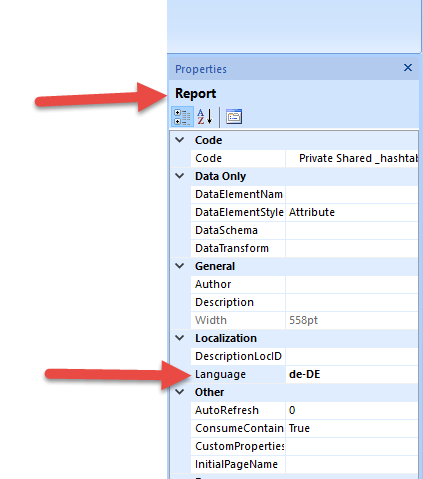Screen dimensions: 423x479
Task: Select the AutoRefresh property
Action: click(238, 410)
